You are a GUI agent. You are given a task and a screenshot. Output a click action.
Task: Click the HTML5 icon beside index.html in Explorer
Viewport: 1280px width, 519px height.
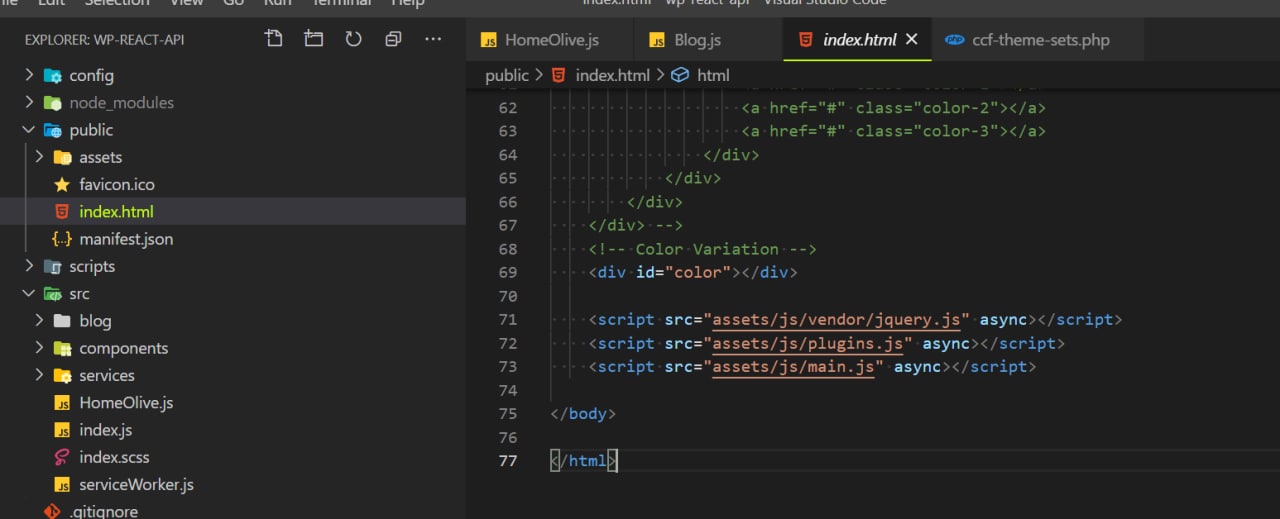tap(62, 212)
